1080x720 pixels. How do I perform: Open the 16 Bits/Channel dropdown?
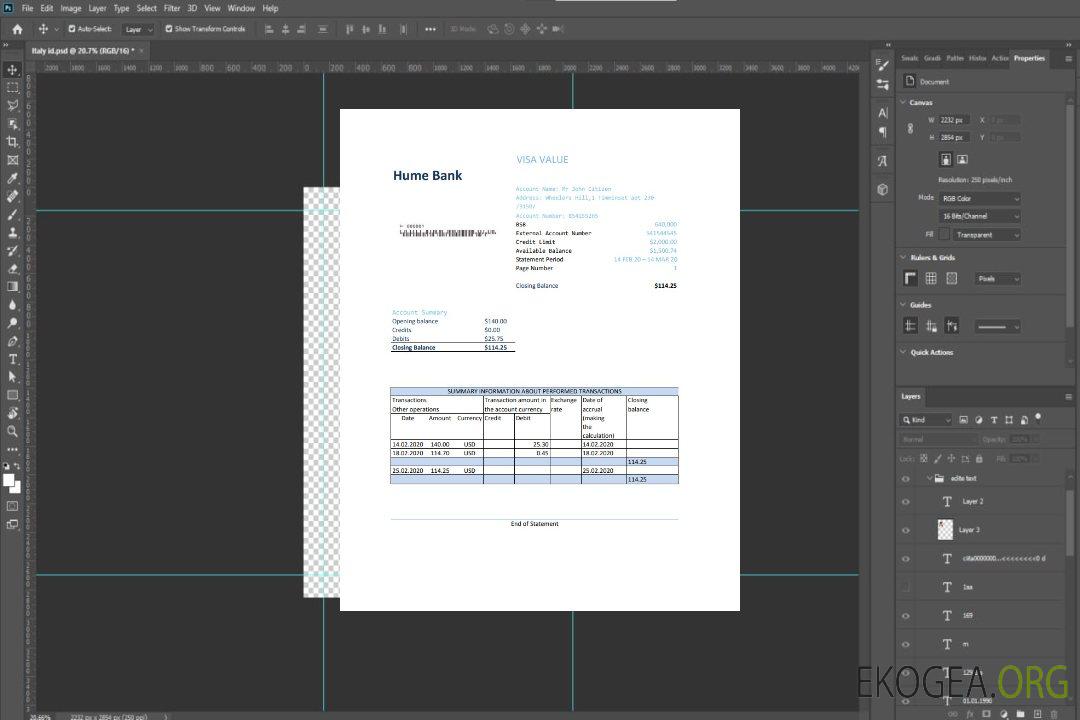pyautogui.click(x=979, y=216)
